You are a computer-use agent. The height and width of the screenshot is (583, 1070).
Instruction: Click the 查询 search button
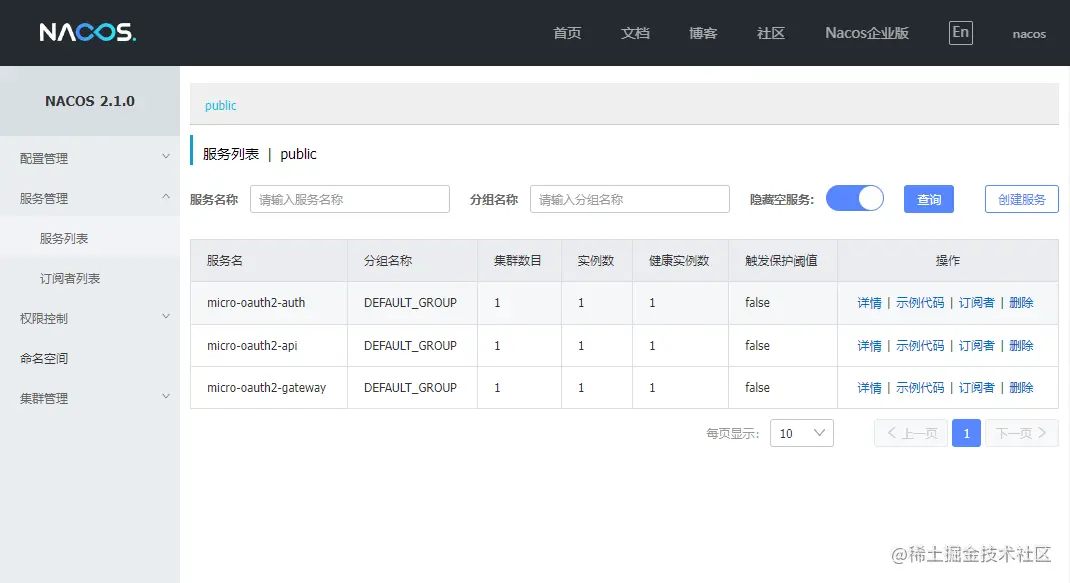(x=928, y=199)
